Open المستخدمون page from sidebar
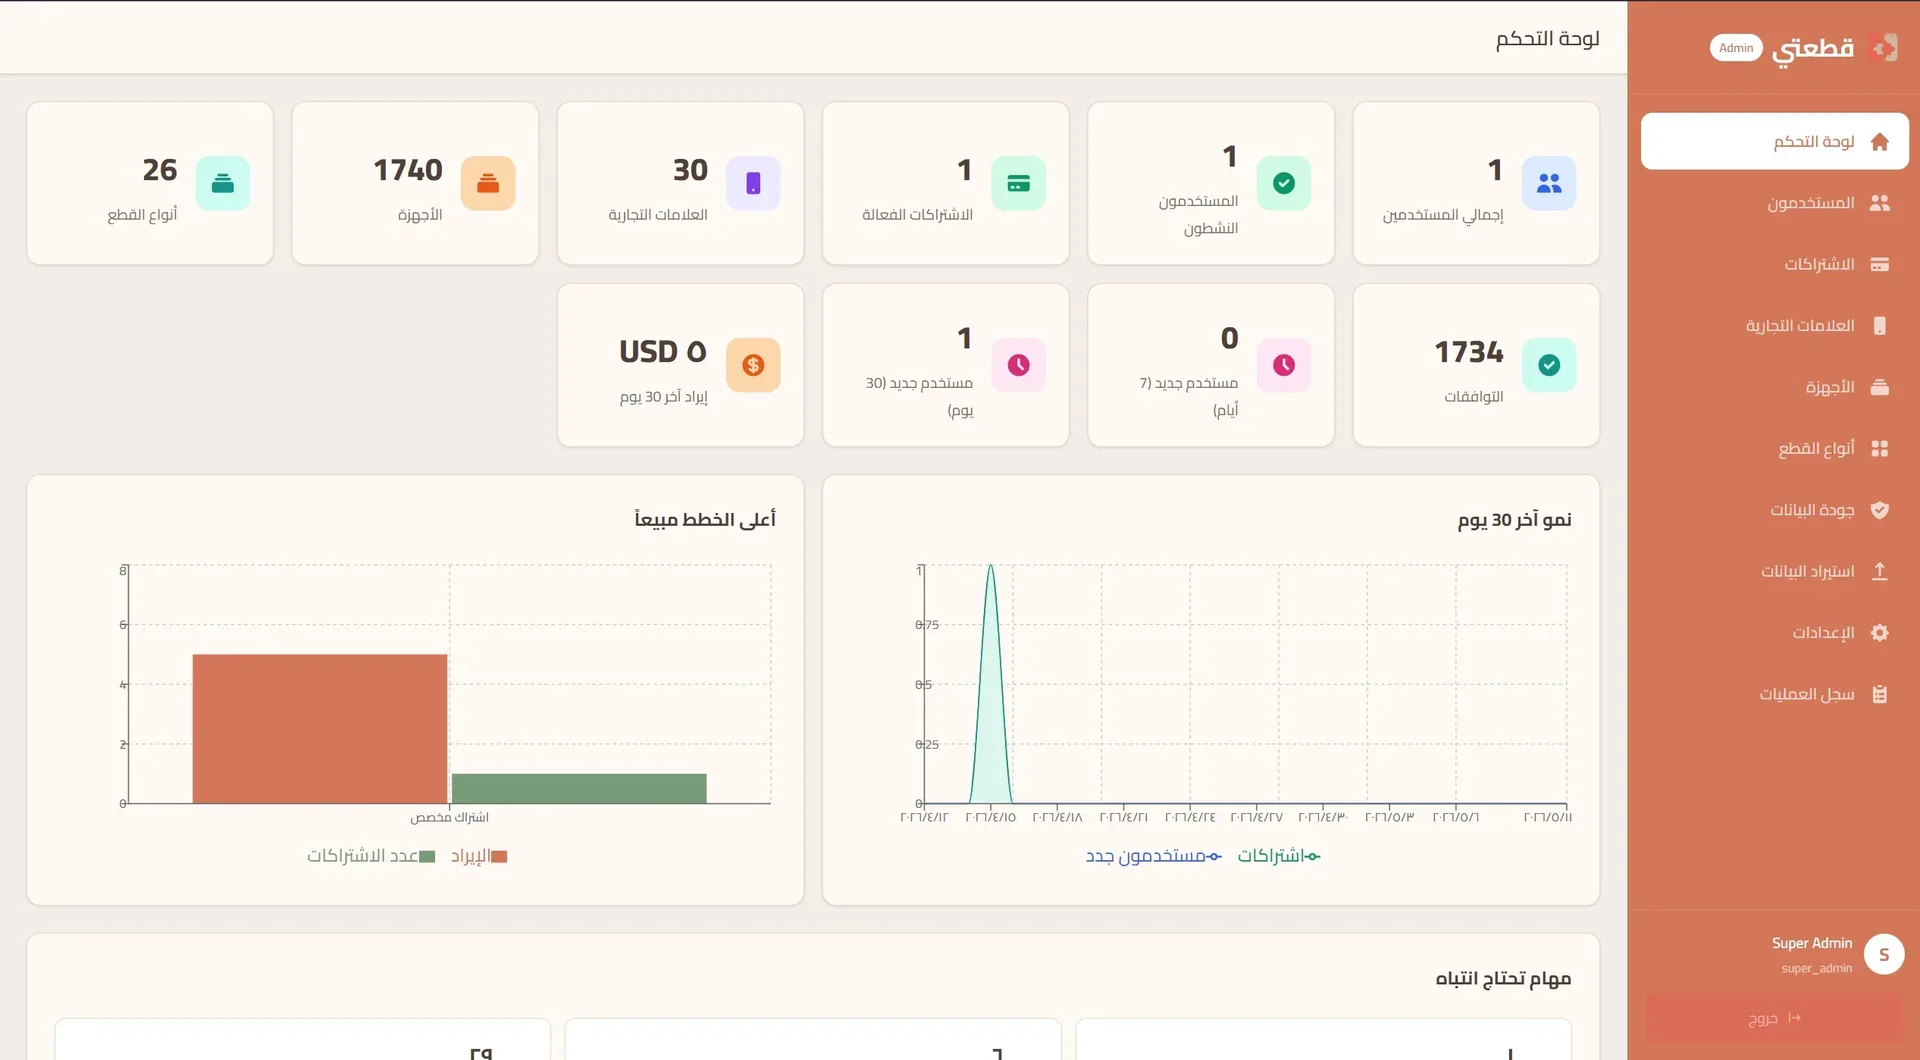1920x1060 pixels. pos(1775,203)
